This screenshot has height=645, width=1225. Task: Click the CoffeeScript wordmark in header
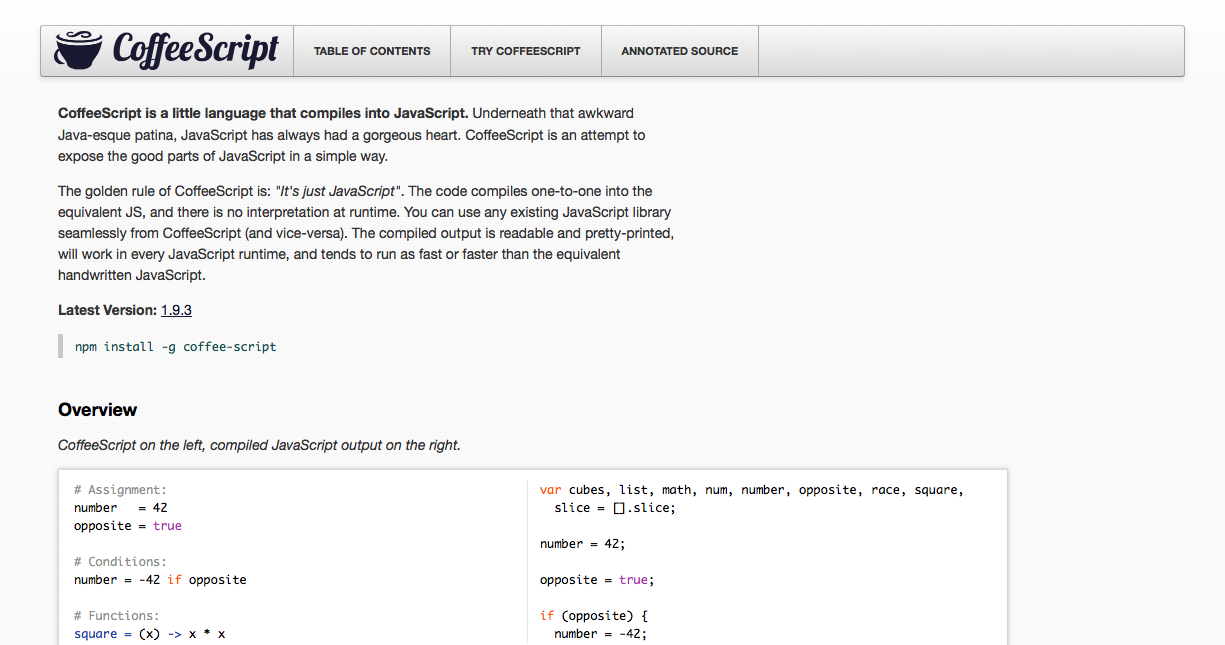point(195,49)
